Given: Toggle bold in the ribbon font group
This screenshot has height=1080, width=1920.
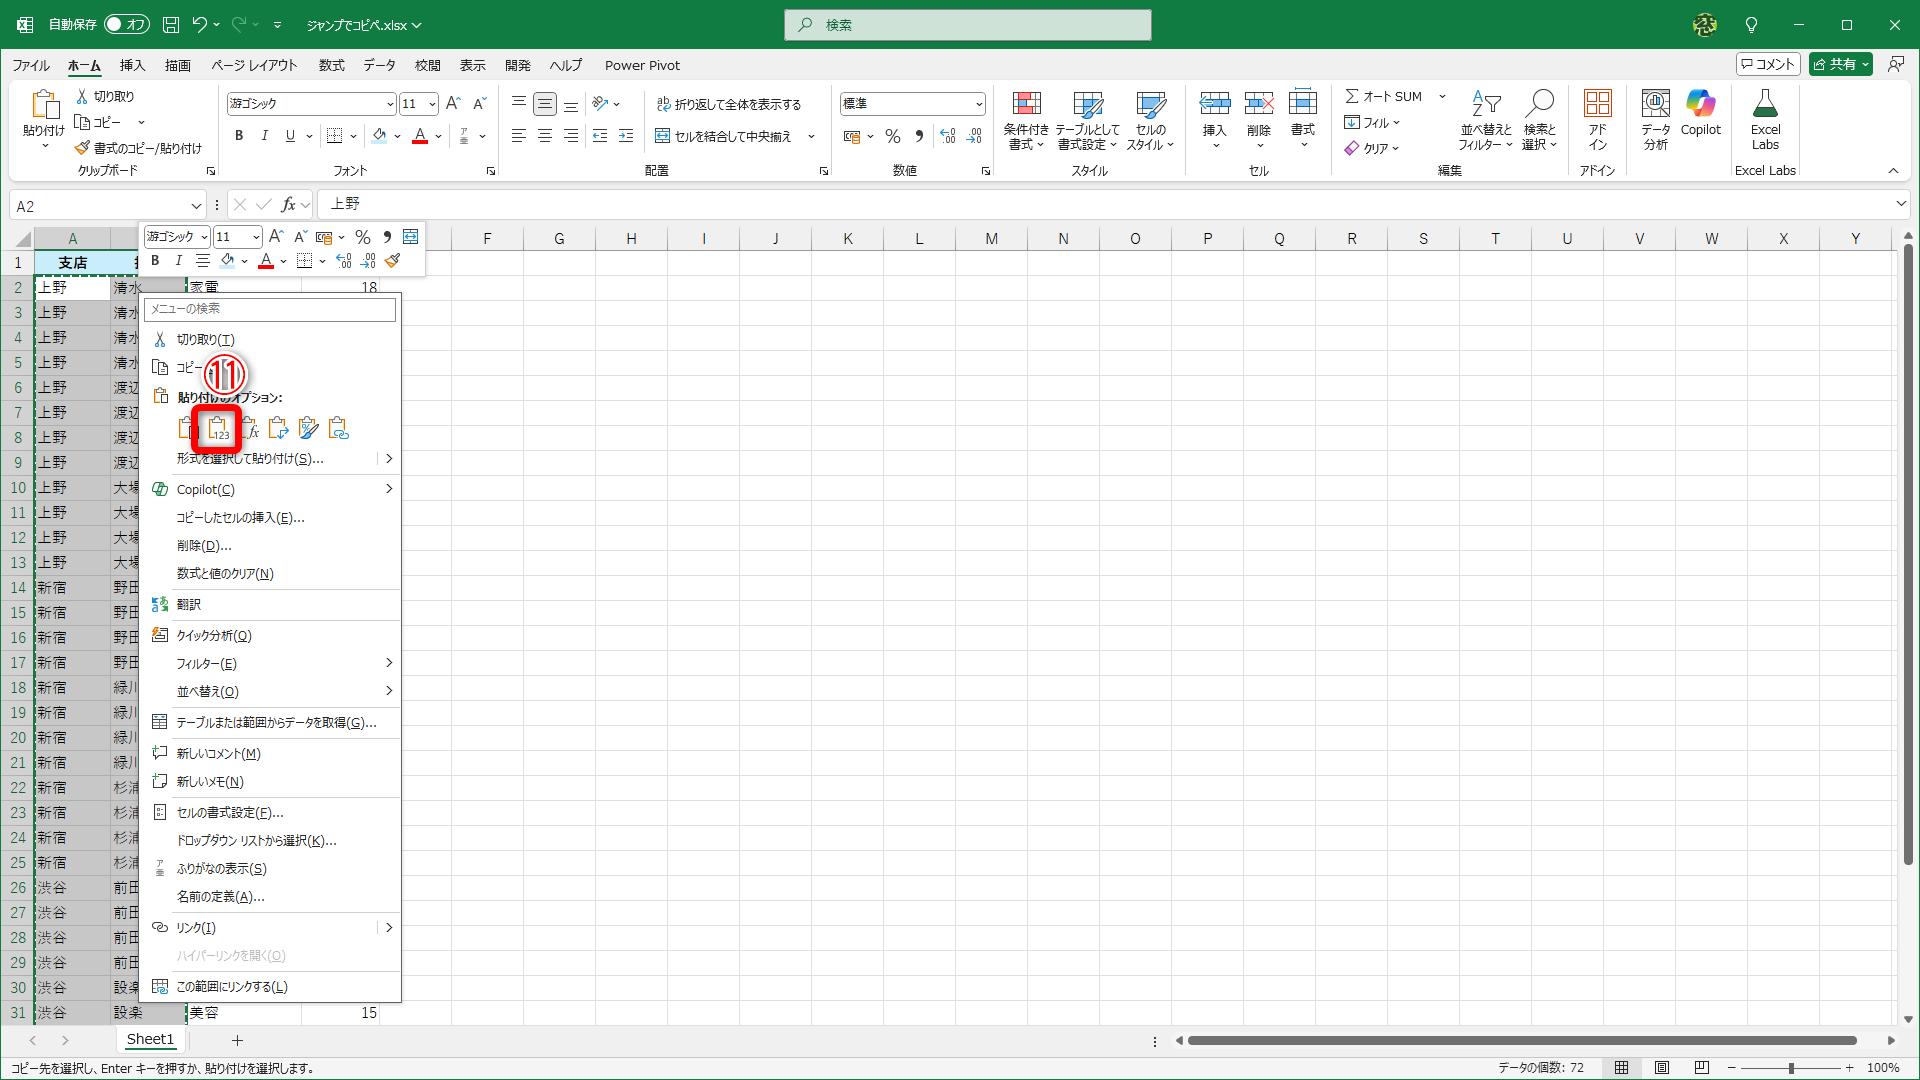Looking at the screenshot, I should [239, 136].
